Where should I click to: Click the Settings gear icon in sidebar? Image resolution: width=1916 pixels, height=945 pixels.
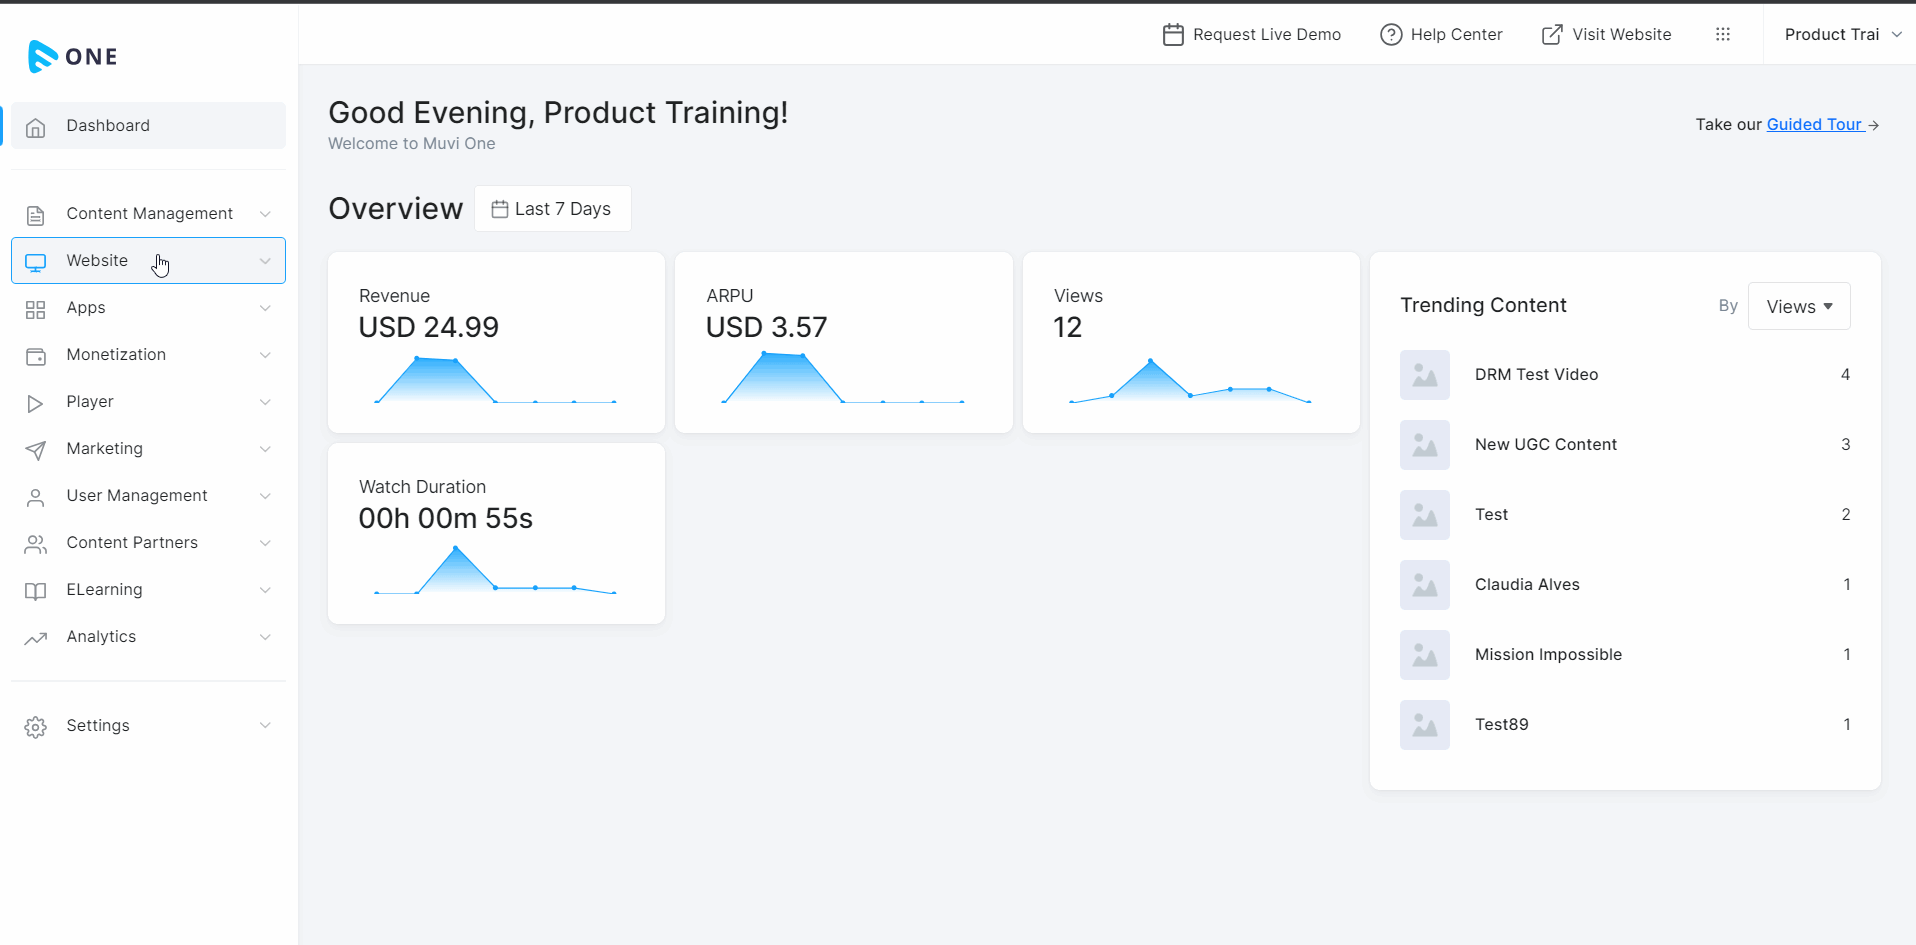pyautogui.click(x=36, y=727)
